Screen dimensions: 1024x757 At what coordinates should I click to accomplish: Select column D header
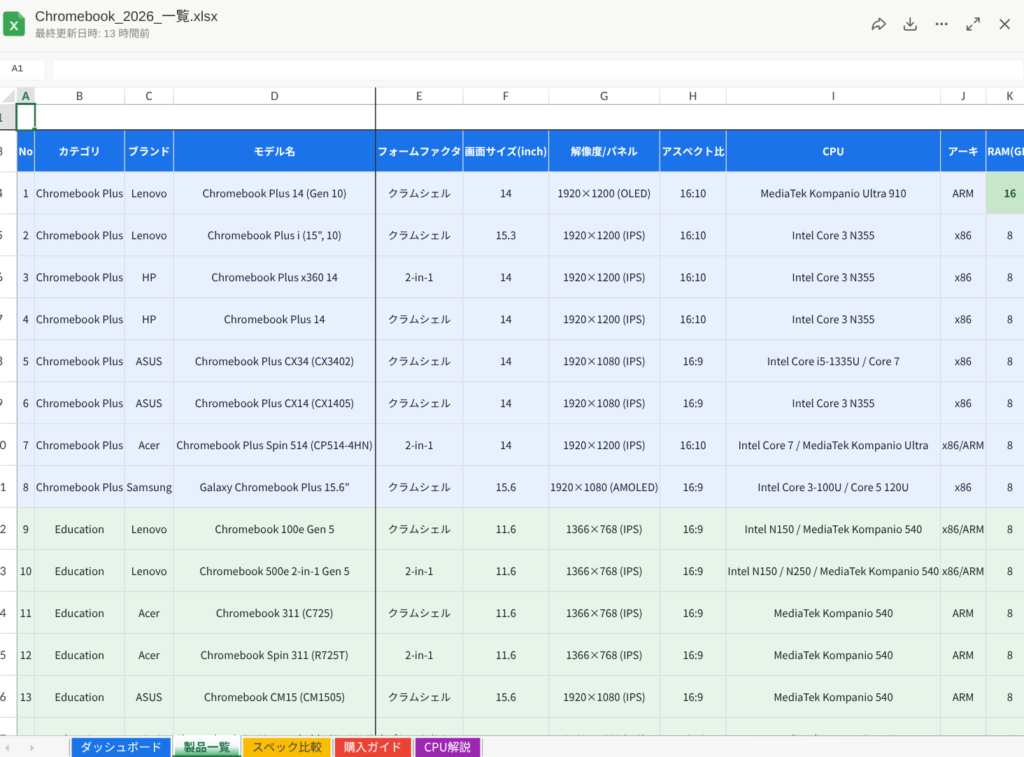[274, 96]
